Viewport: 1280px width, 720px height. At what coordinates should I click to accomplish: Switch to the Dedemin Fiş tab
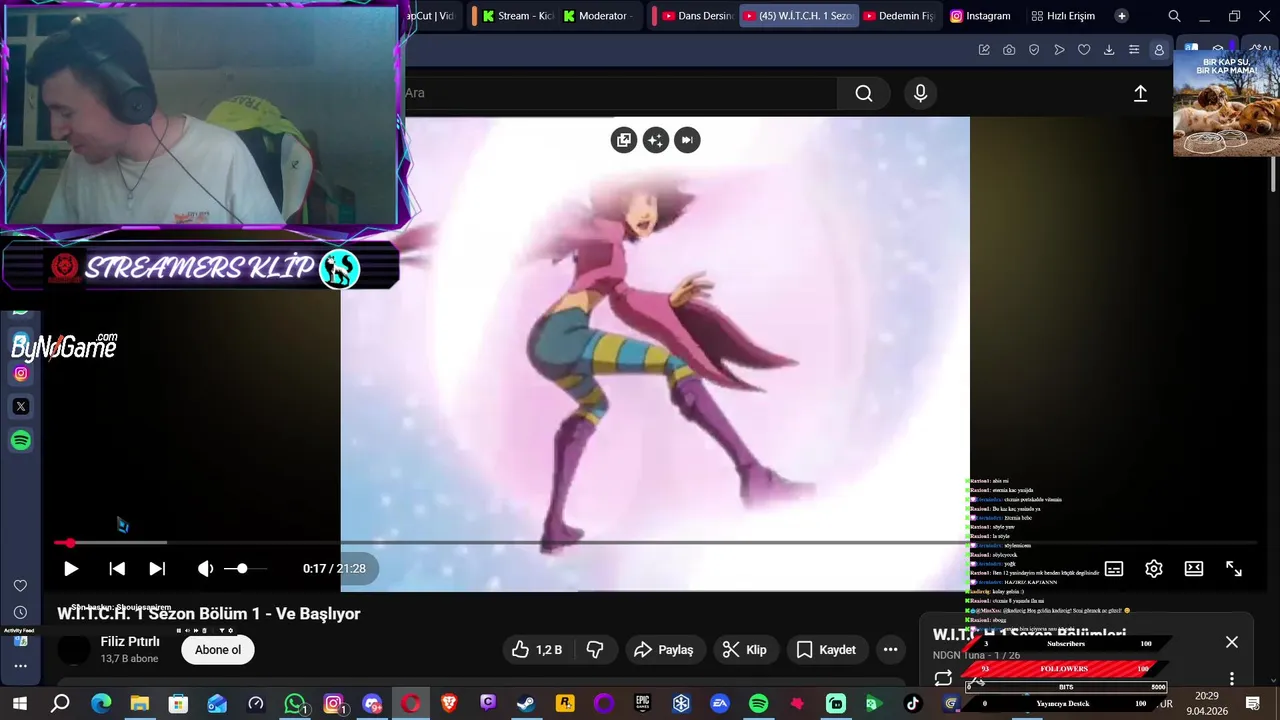[898, 16]
